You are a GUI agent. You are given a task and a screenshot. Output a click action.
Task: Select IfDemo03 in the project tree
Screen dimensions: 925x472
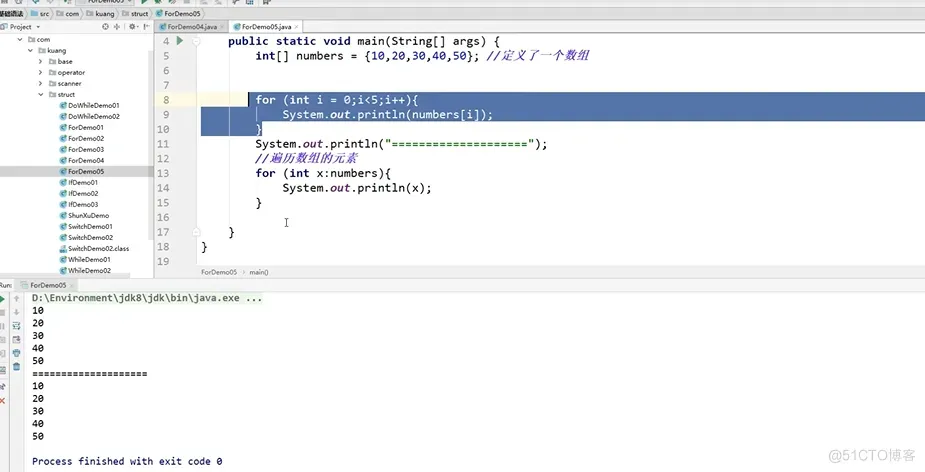79,205
